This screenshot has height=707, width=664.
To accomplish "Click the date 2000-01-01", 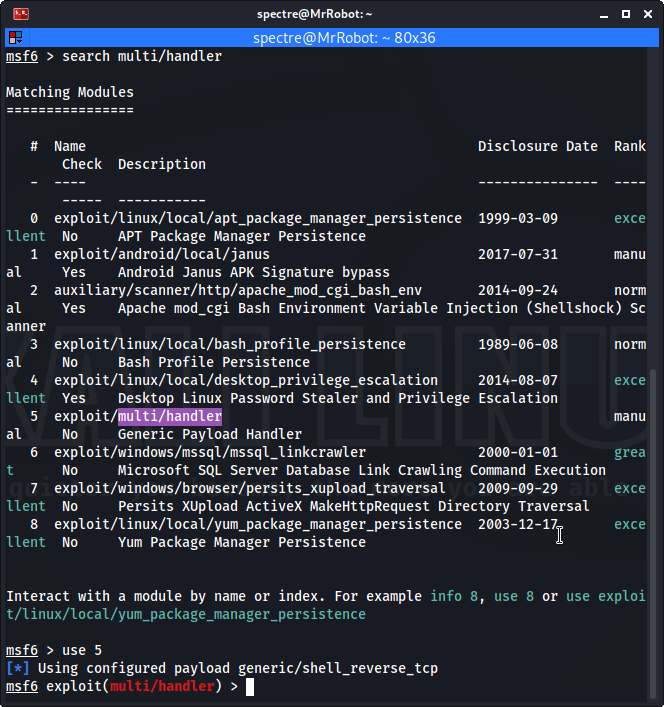I will [518, 452].
